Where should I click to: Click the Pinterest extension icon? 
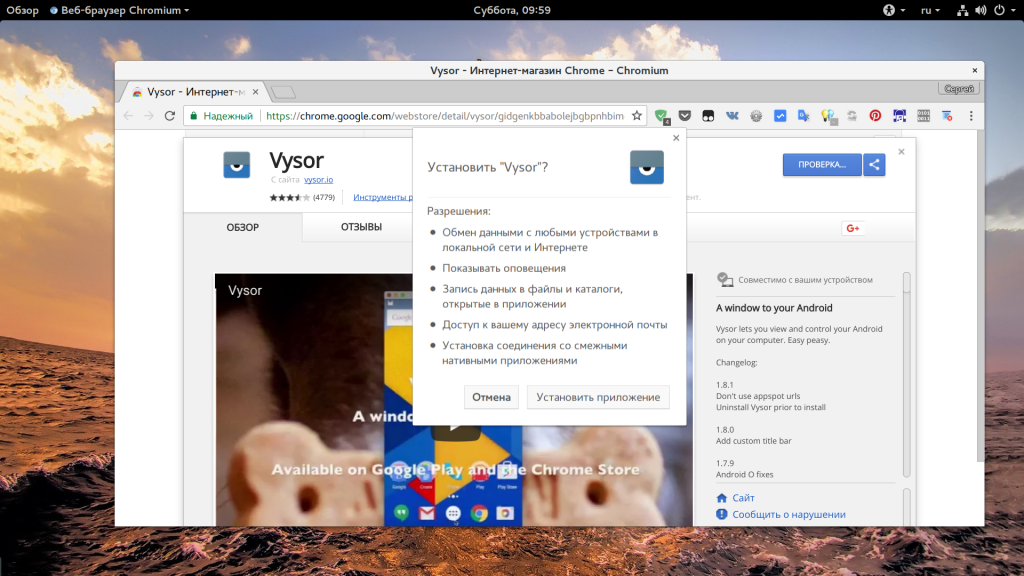click(875, 116)
